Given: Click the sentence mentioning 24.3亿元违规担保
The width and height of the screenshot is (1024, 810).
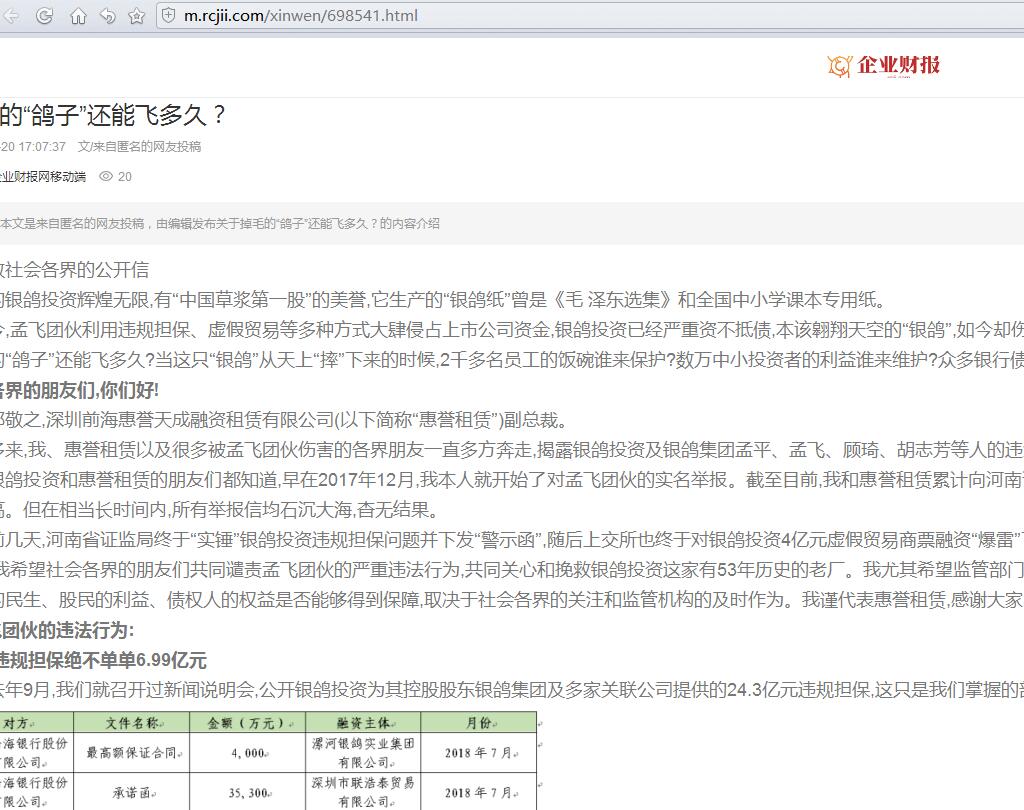Looking at the screenshot, I should (x=512, y=689).
